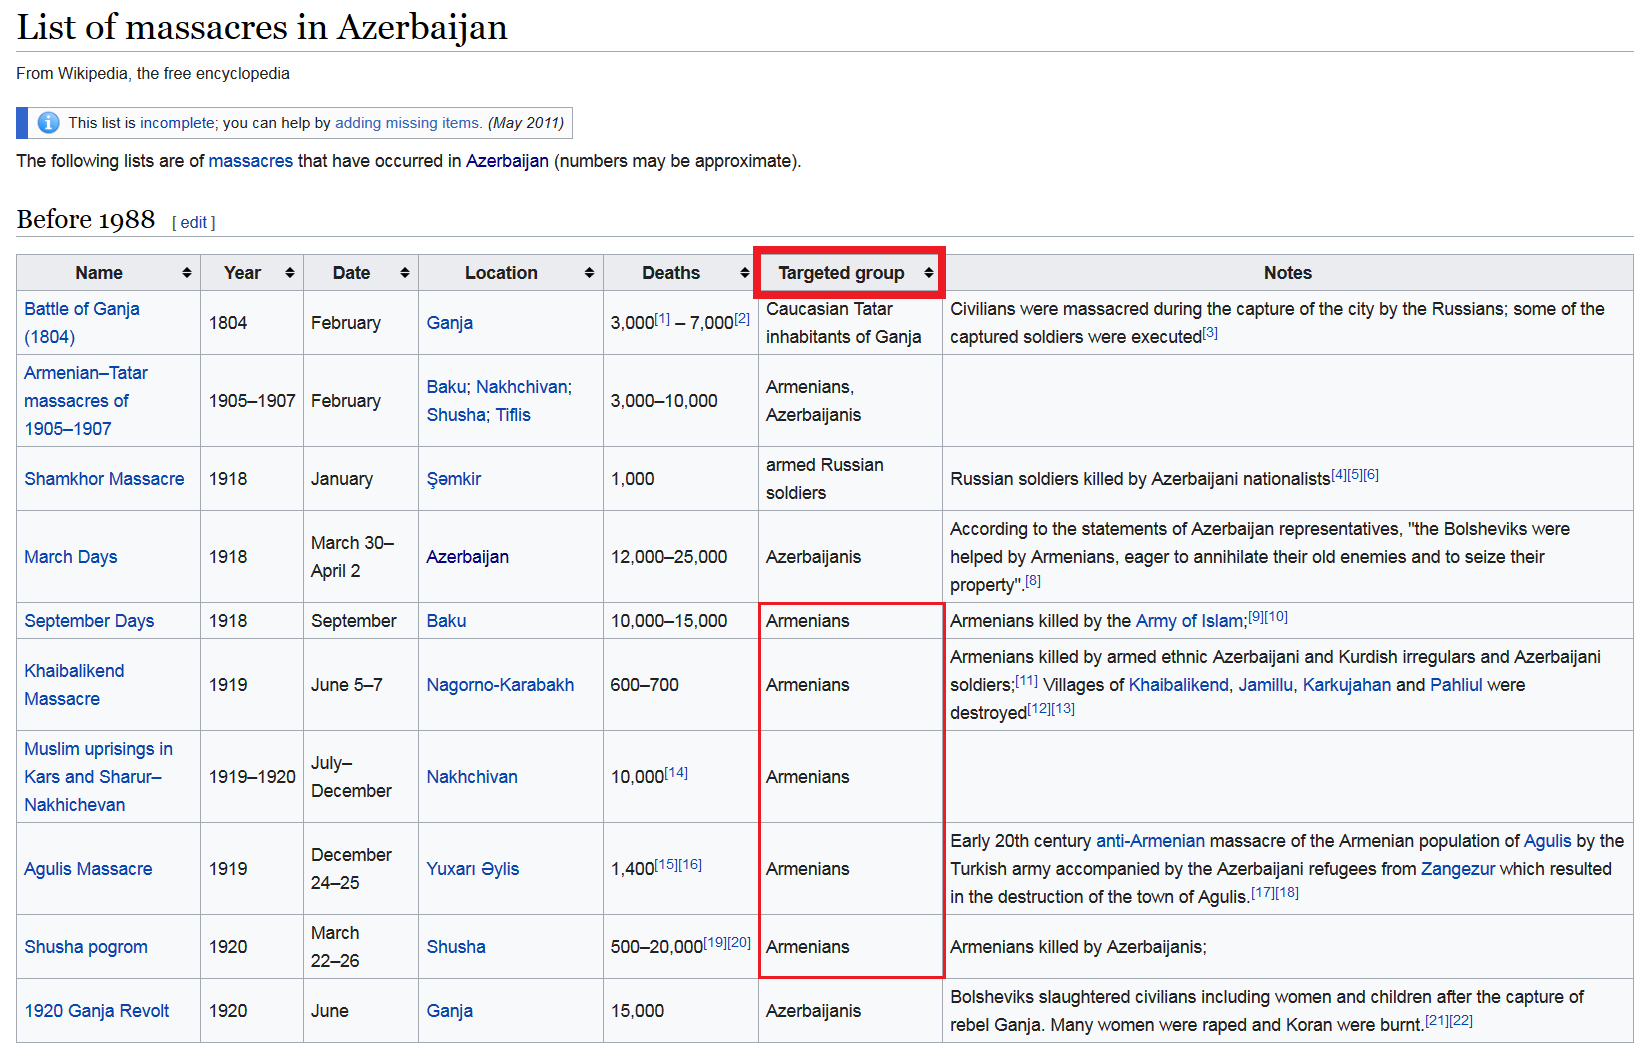Click Nakhchivan location in Muslim uprisings row
Viewport: 1646px width, 1057px height.
tap(472, 777)
